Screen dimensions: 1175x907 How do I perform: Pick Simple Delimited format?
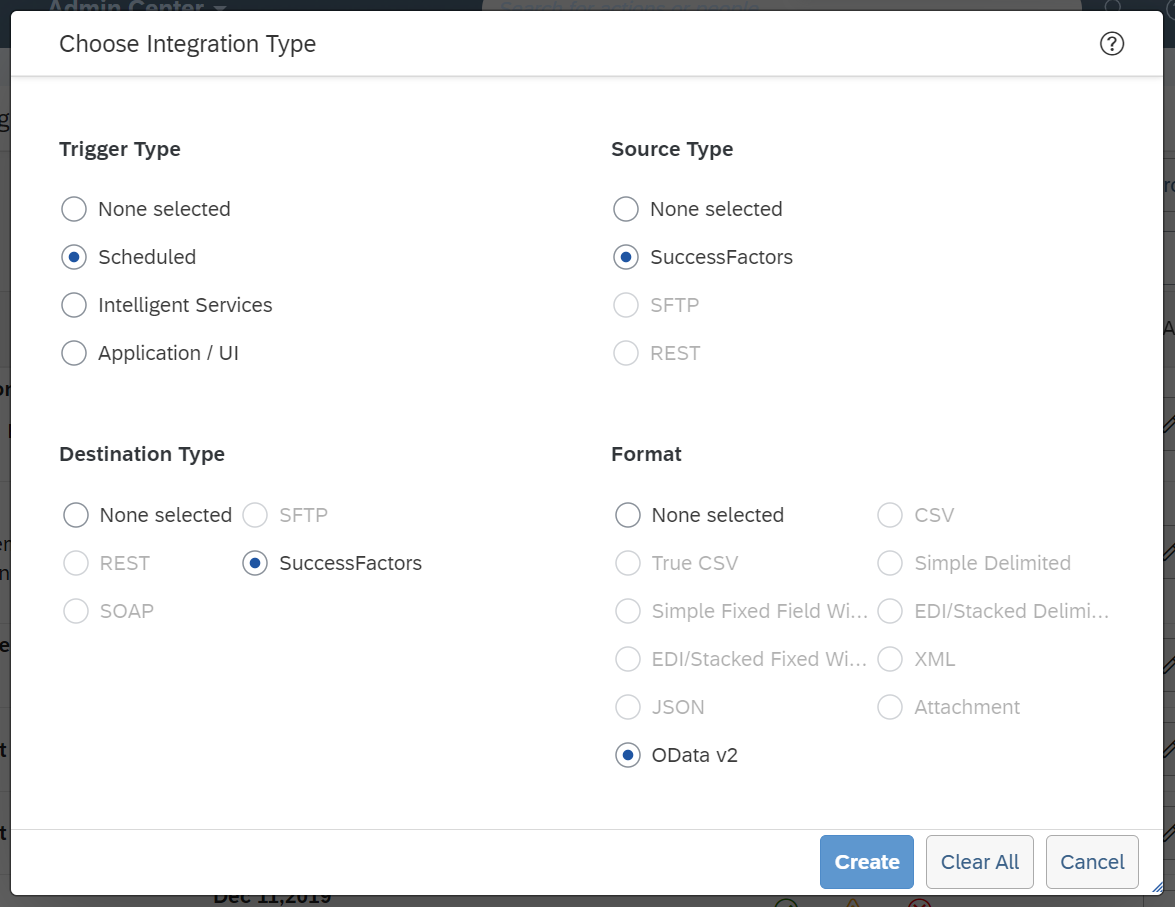(x=889, y=563)
